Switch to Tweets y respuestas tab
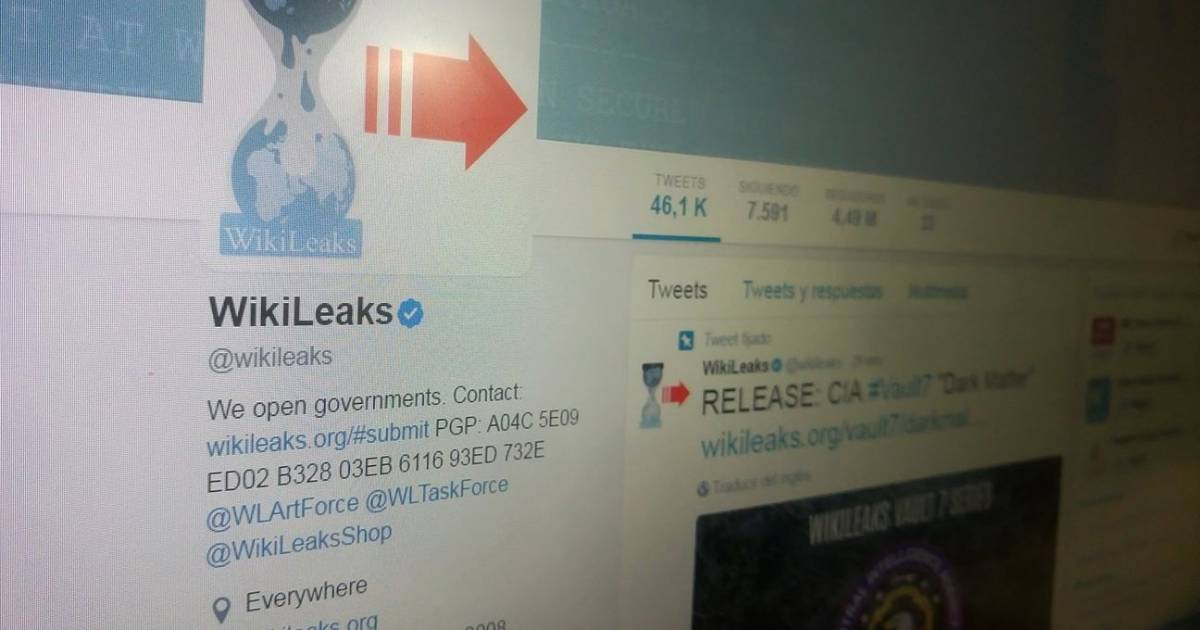The width and height of the screenshot is (1200, 630). coord(812,292)
